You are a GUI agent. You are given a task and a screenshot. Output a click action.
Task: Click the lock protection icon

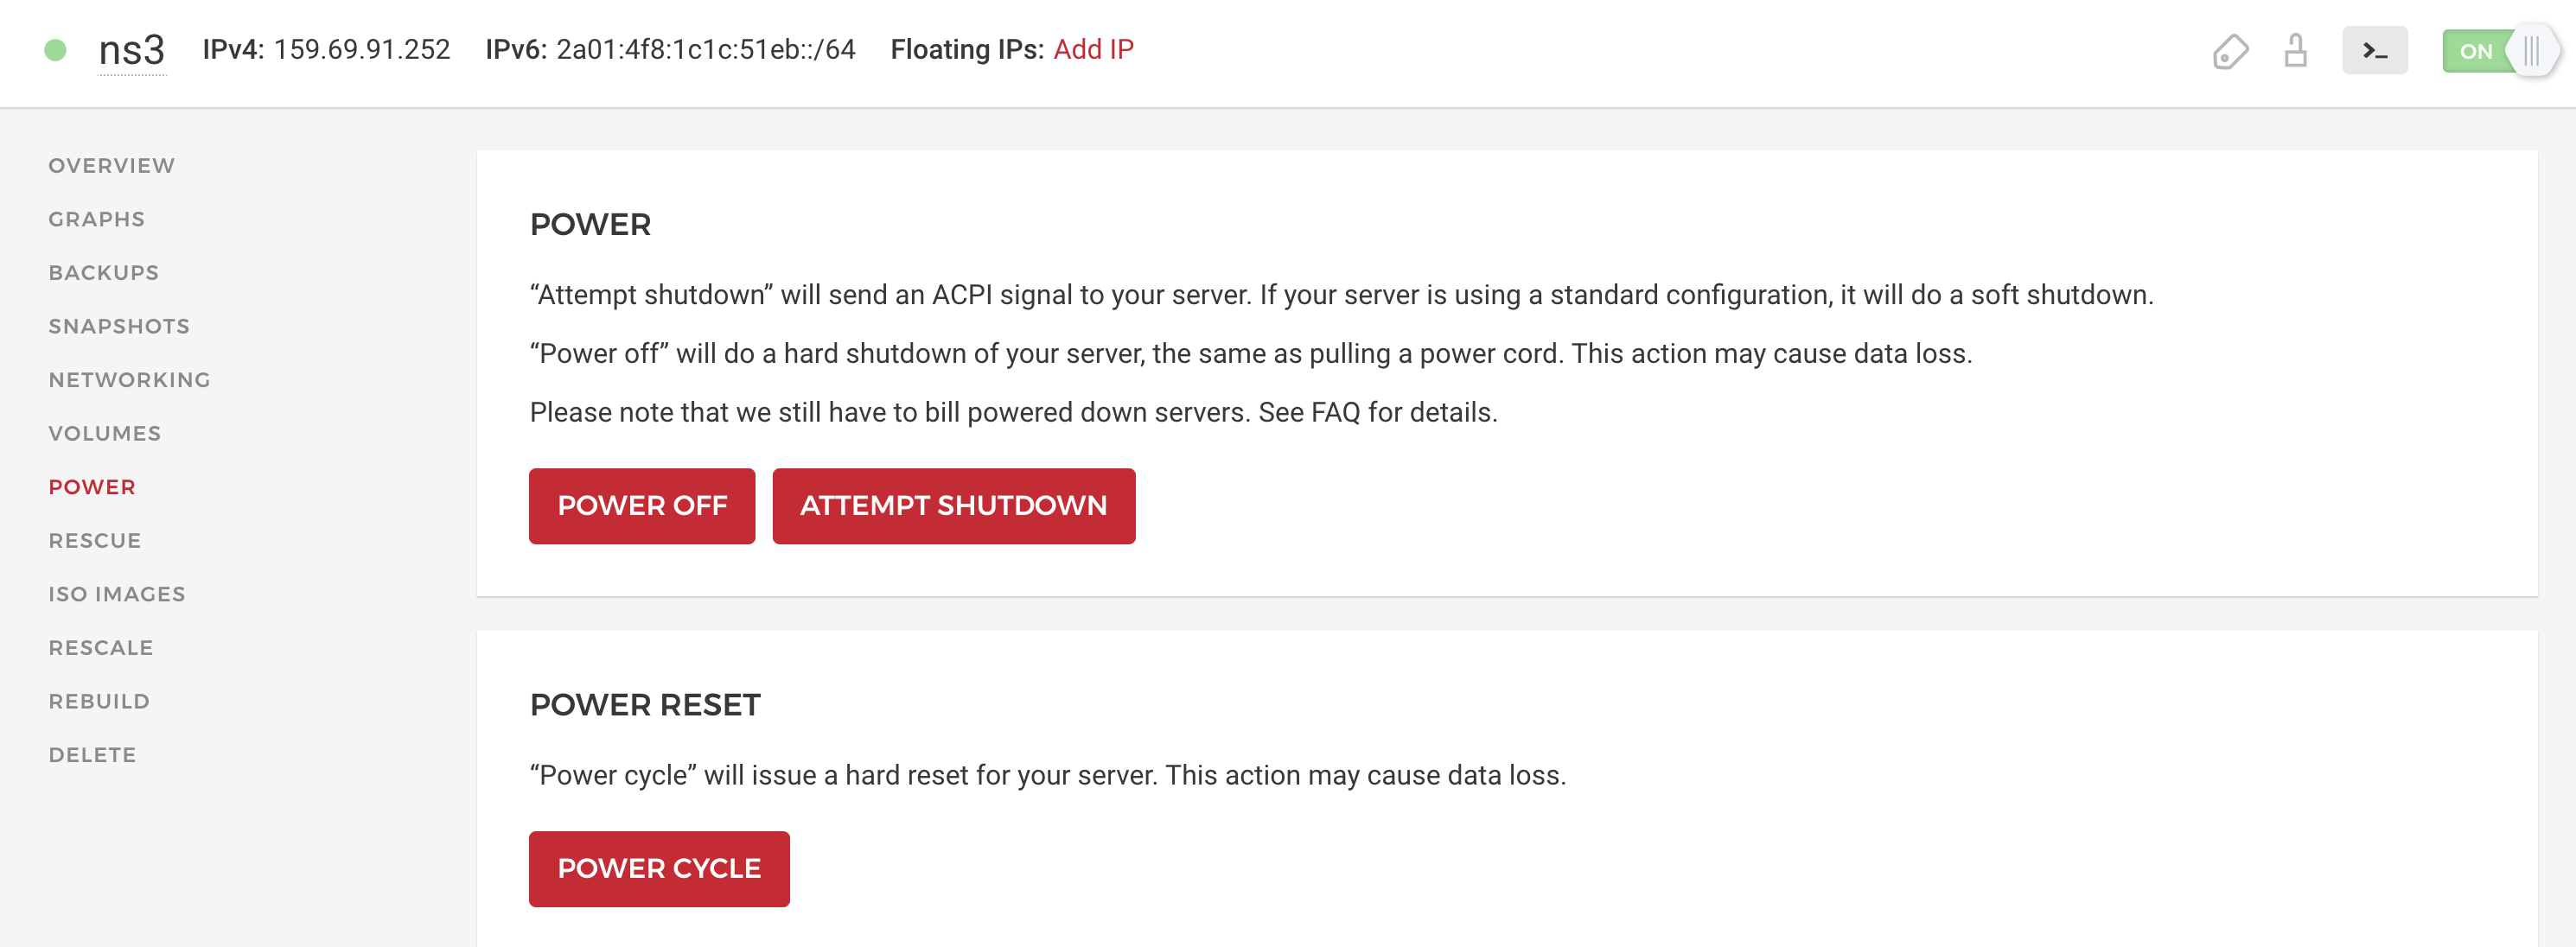click(2295, 50)
